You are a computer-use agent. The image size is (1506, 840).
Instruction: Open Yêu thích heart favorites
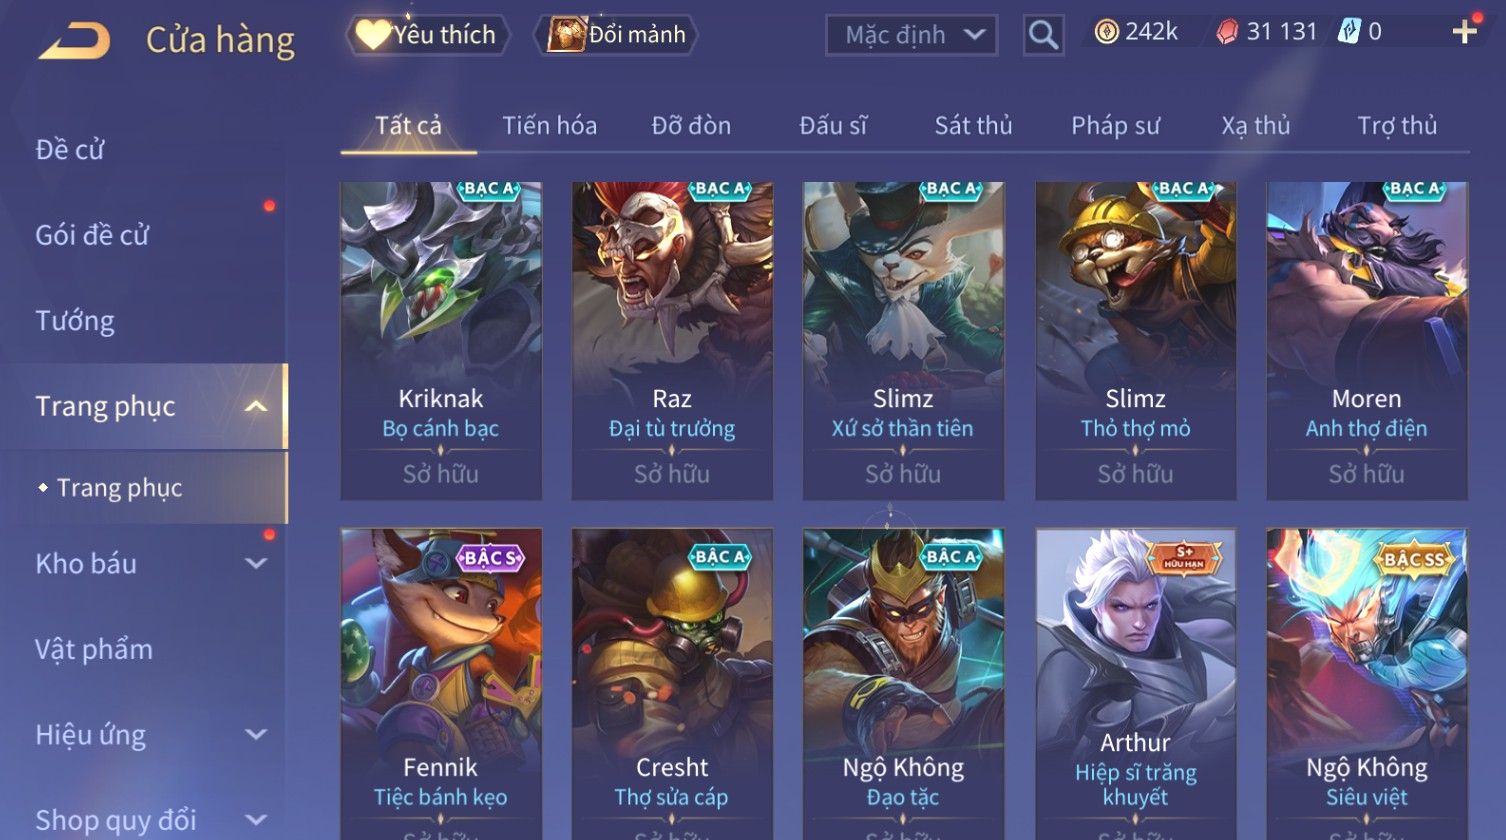(x=428, y=35)
